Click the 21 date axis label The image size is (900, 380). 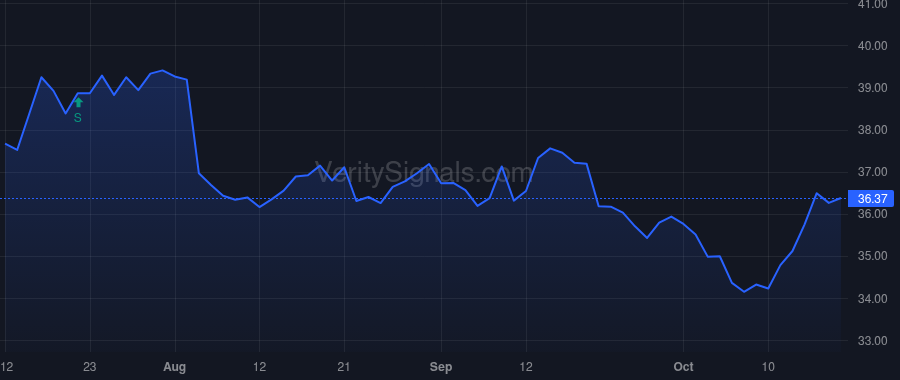point(344,367)
